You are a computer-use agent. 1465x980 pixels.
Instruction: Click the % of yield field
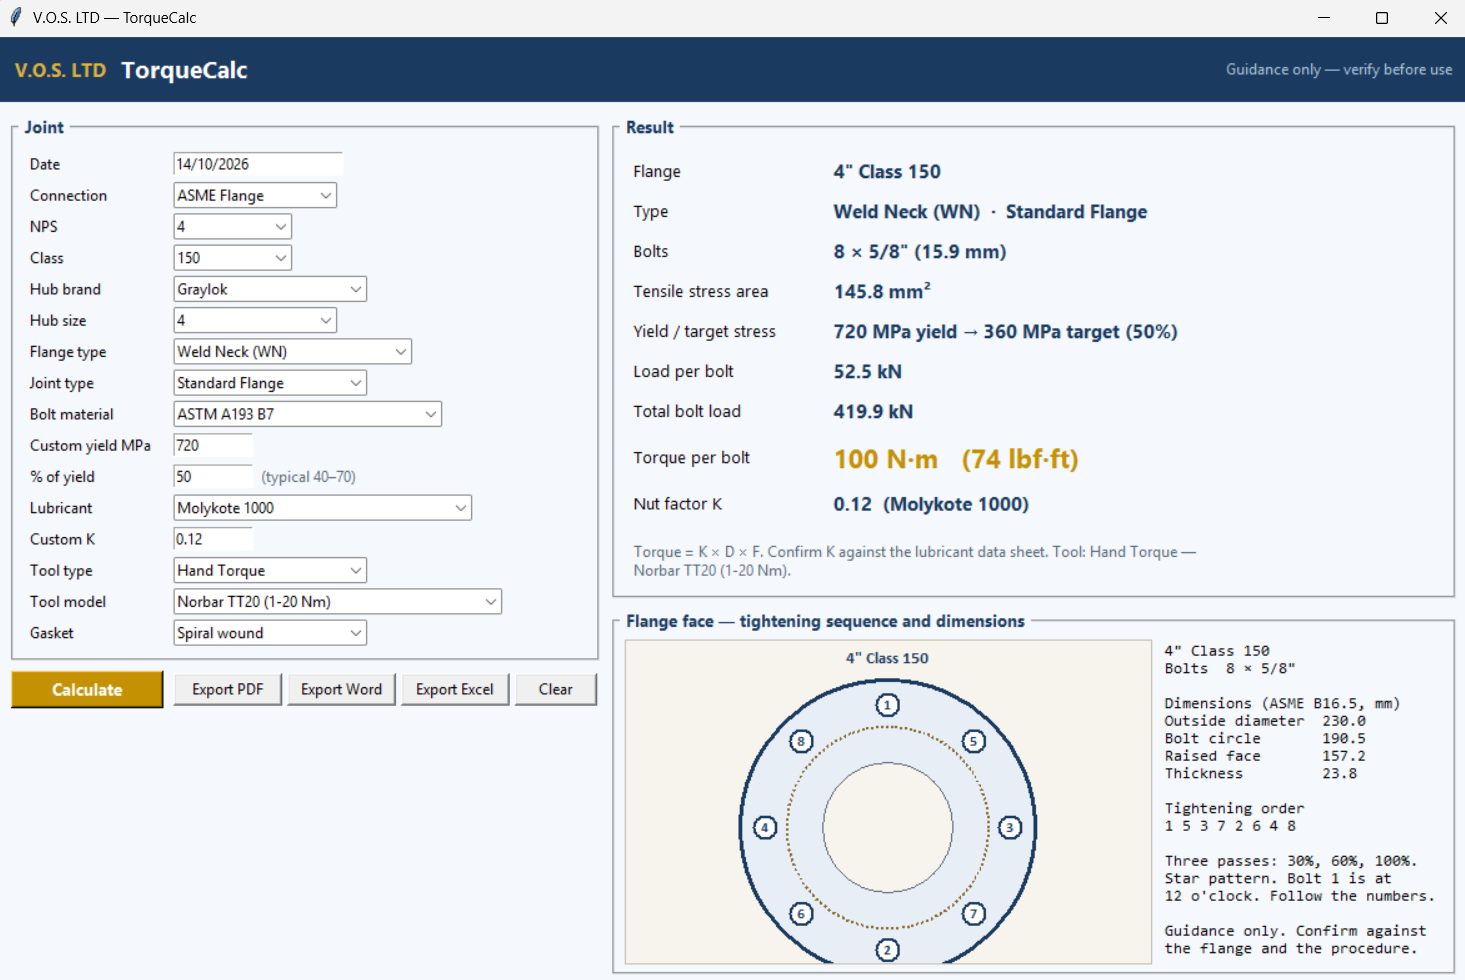tap(213, 476)
